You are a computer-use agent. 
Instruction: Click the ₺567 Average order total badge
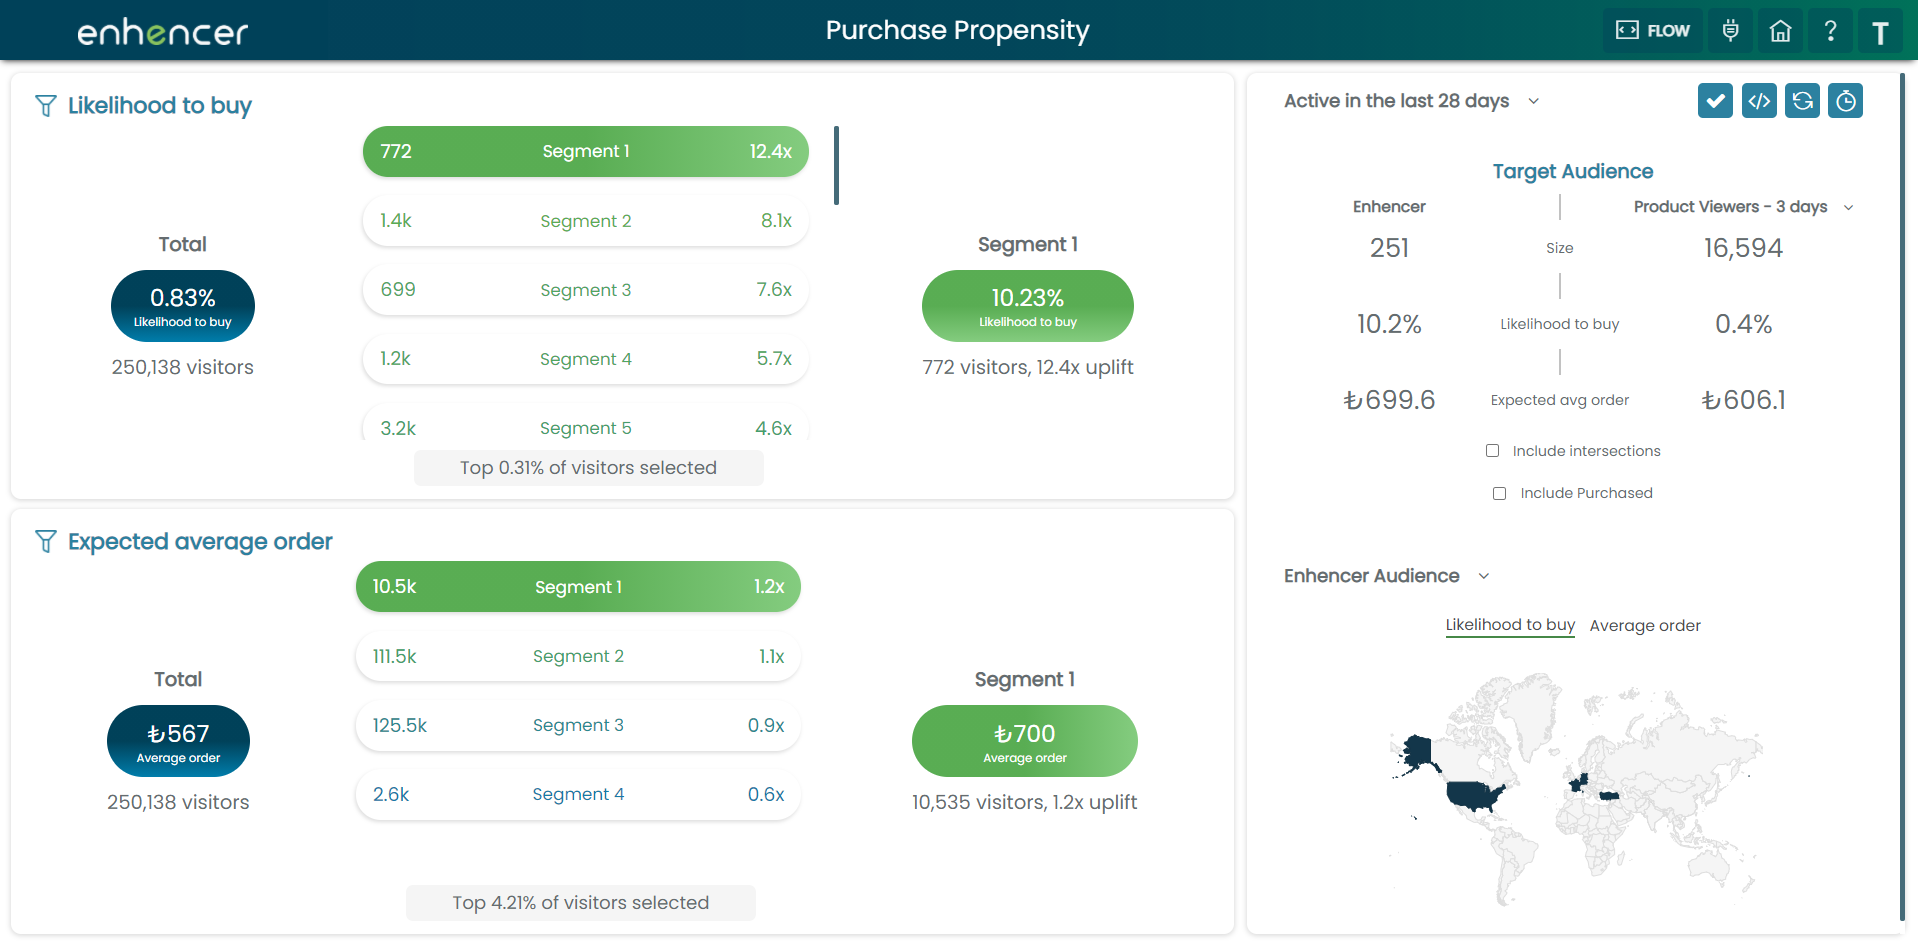[178, 741]
